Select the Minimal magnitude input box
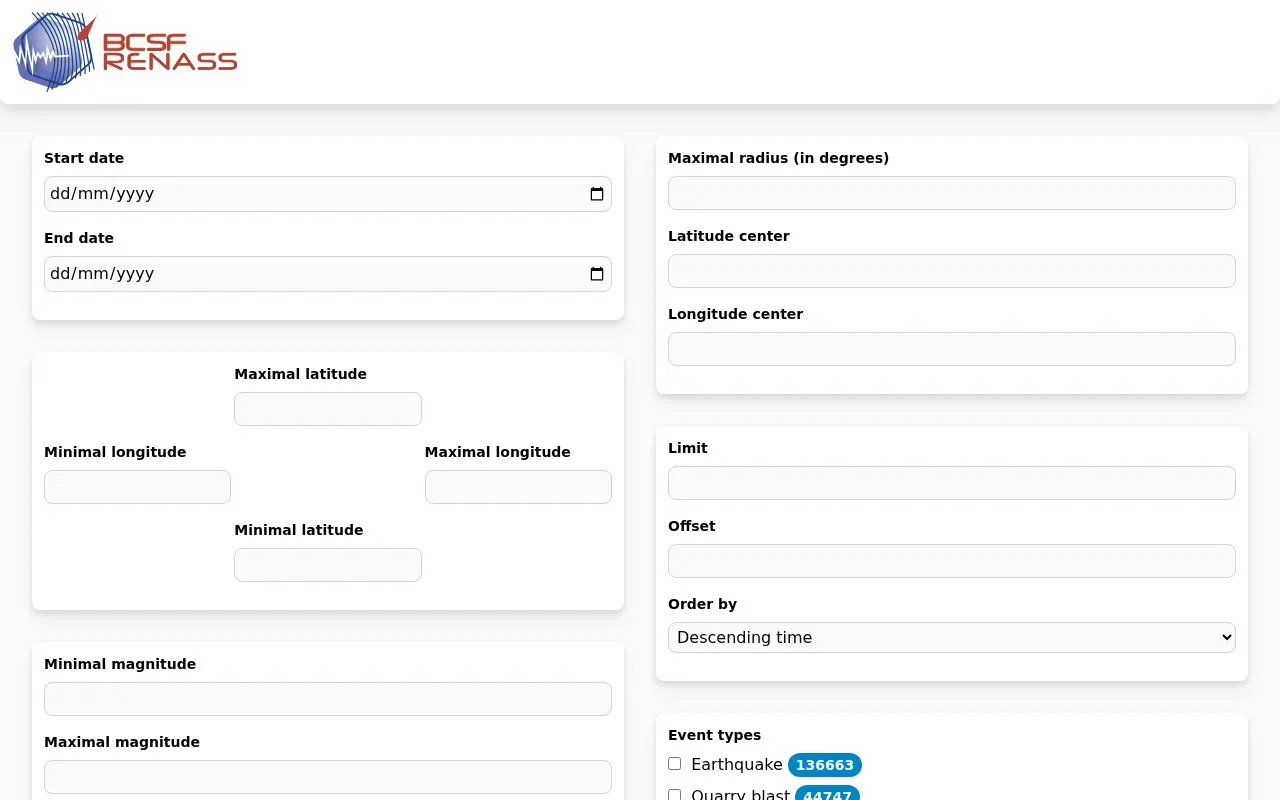 tap(328, 699)
